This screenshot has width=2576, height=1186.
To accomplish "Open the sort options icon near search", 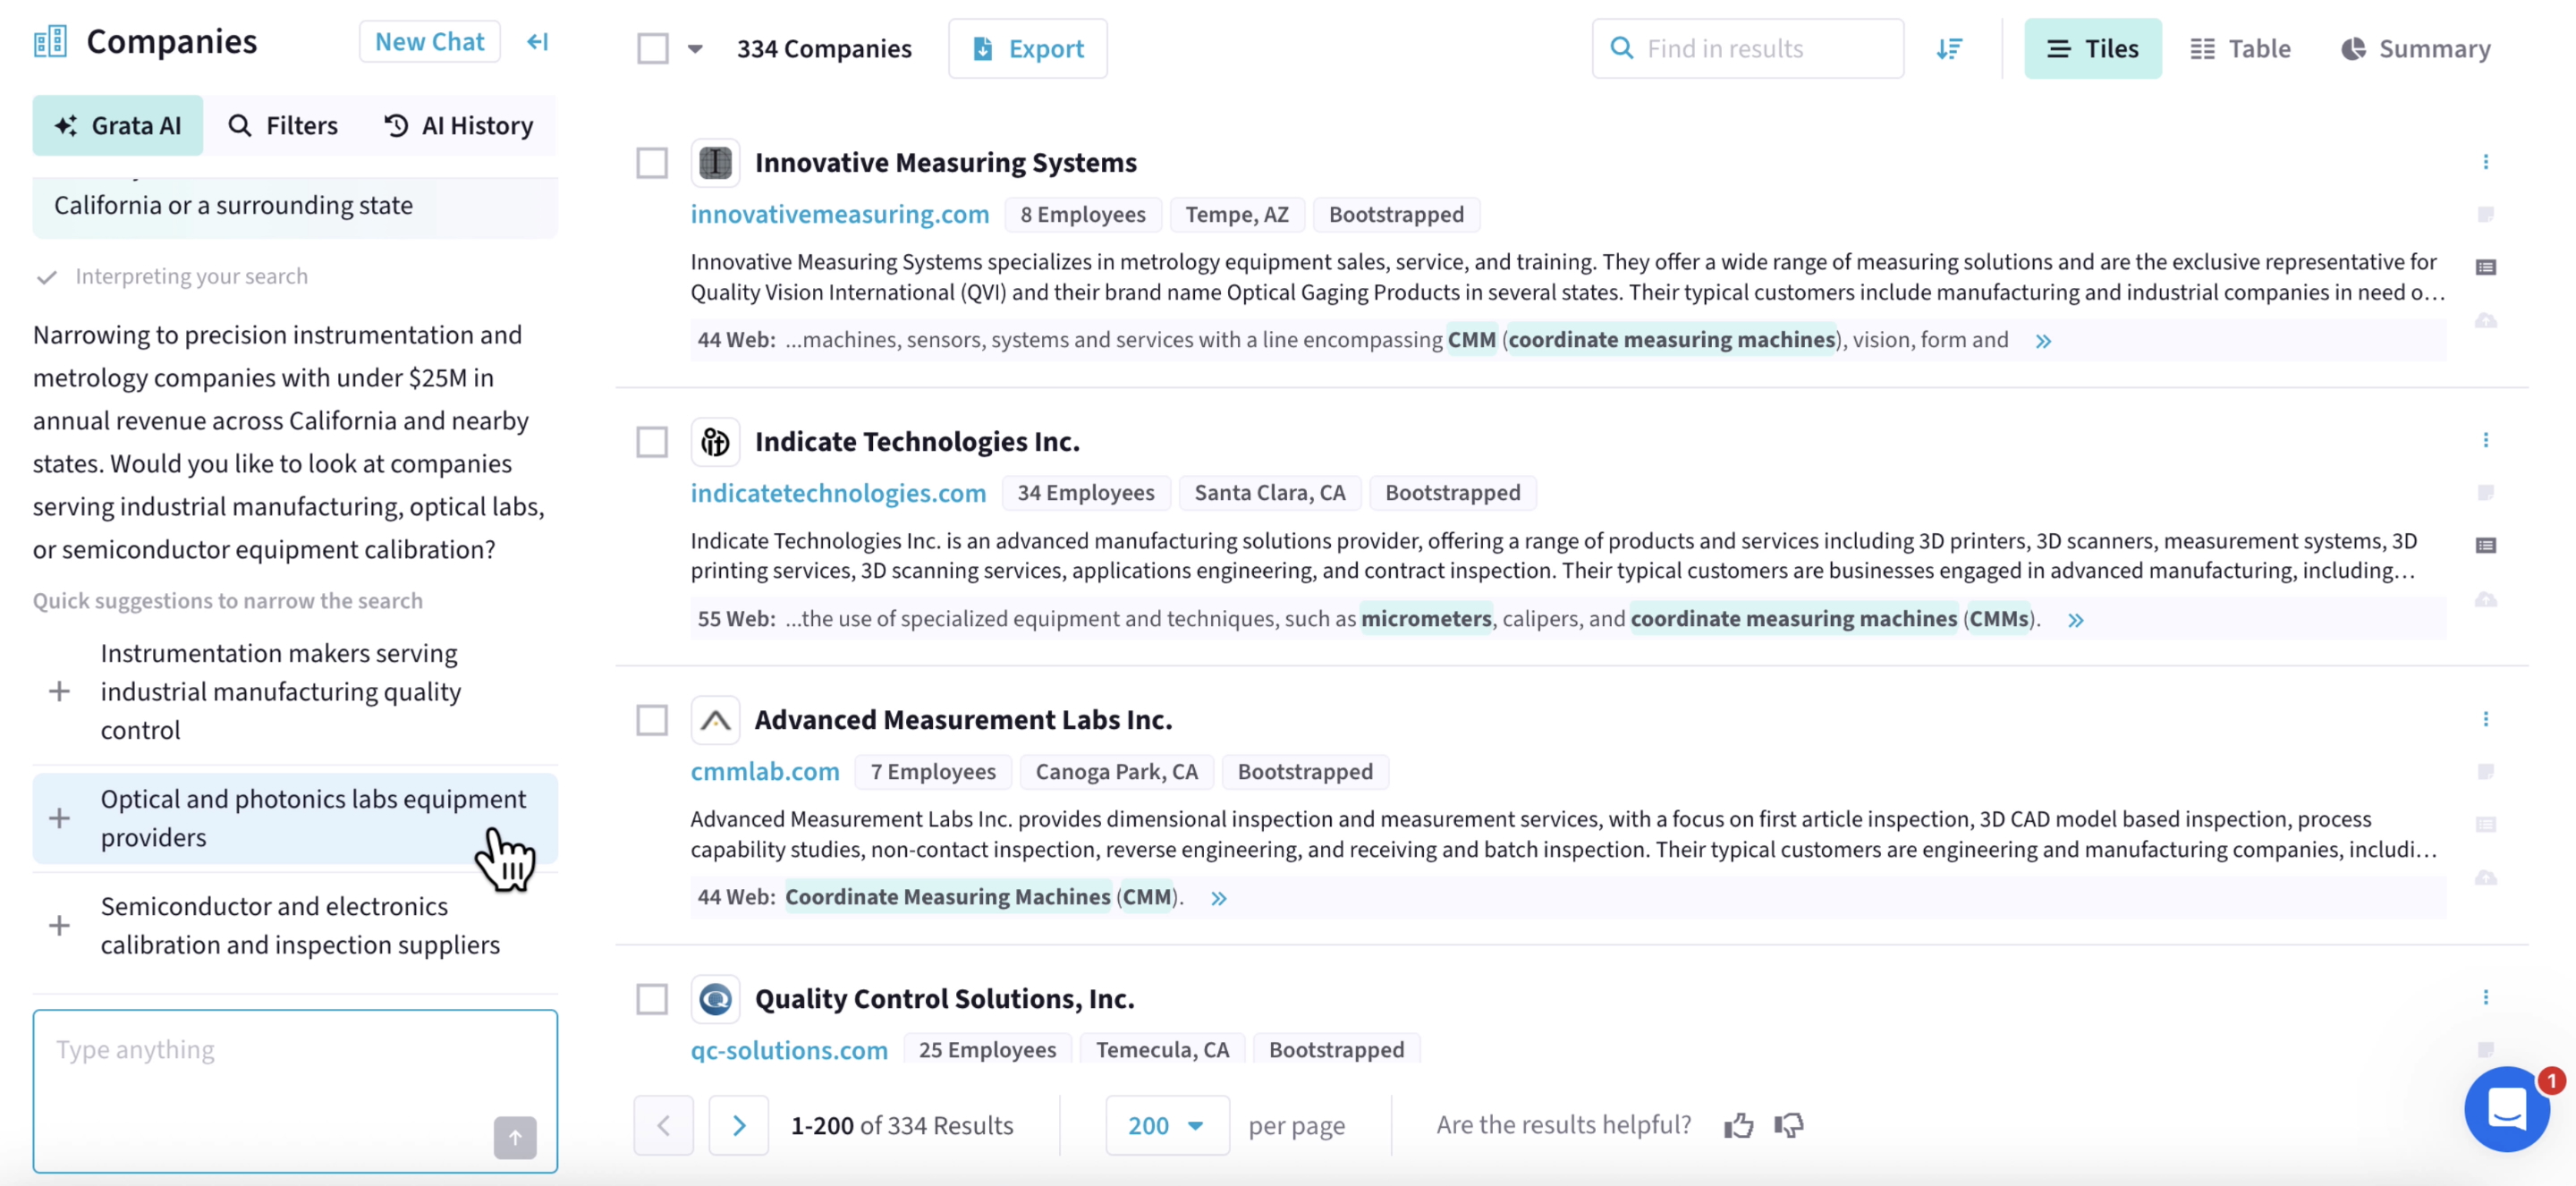I will 1950,48.
